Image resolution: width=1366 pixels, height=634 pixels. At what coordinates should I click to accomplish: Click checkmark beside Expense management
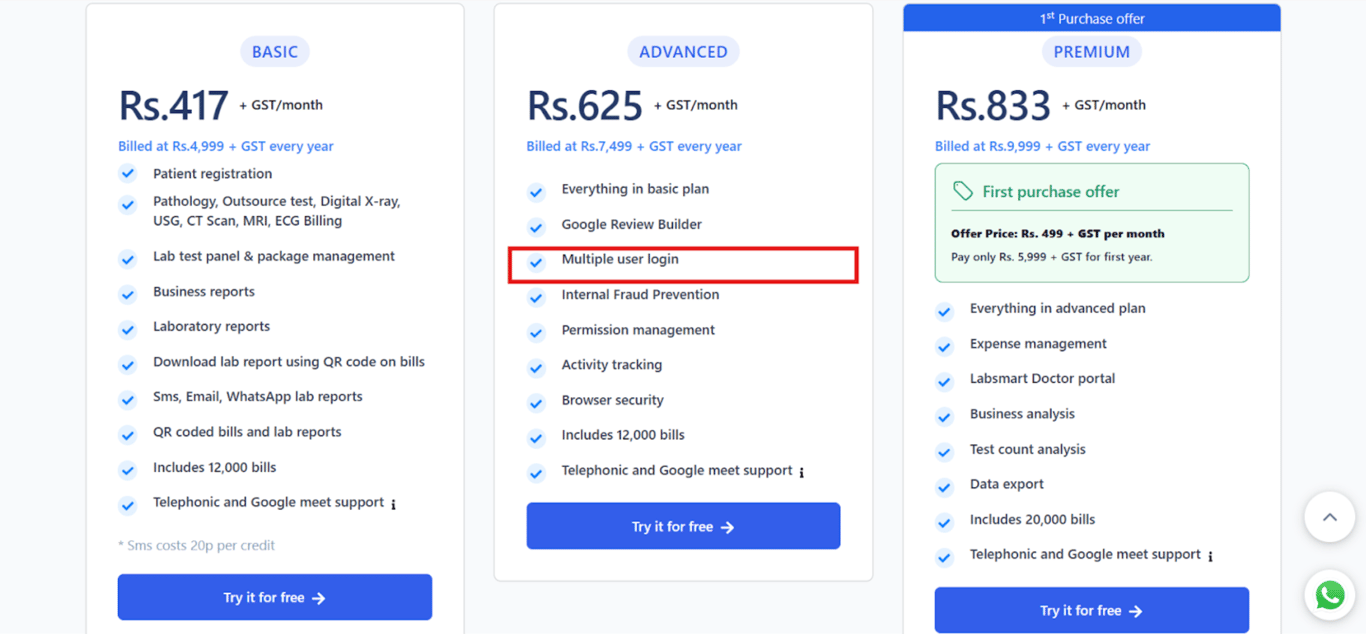click(945, 345)
